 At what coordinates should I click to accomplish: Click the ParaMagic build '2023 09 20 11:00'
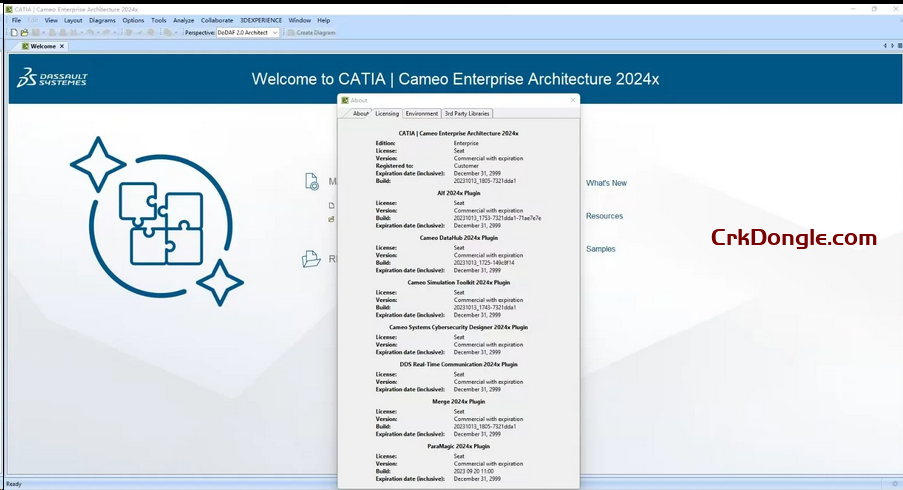coord(473,471)
